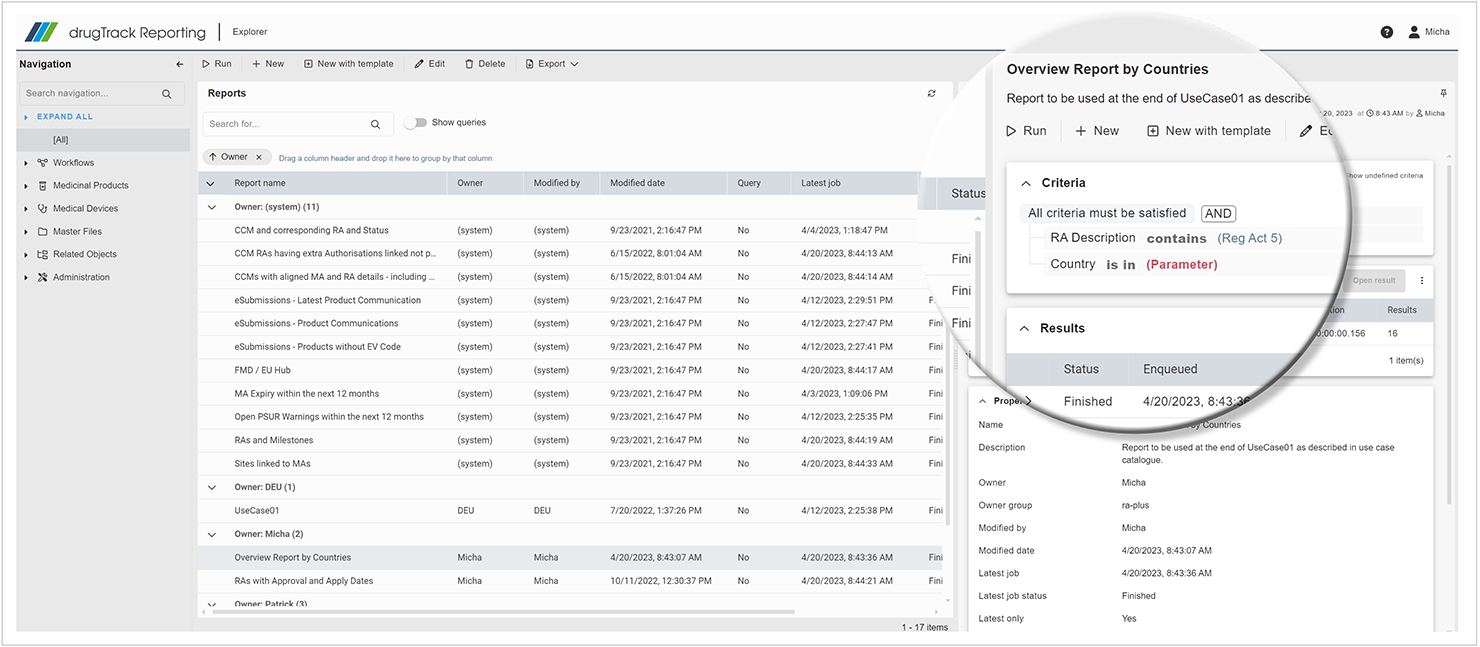Choose New with template
Viewport: 1480px width, 647px height.
pyautogui.click(x=349, y=64)
